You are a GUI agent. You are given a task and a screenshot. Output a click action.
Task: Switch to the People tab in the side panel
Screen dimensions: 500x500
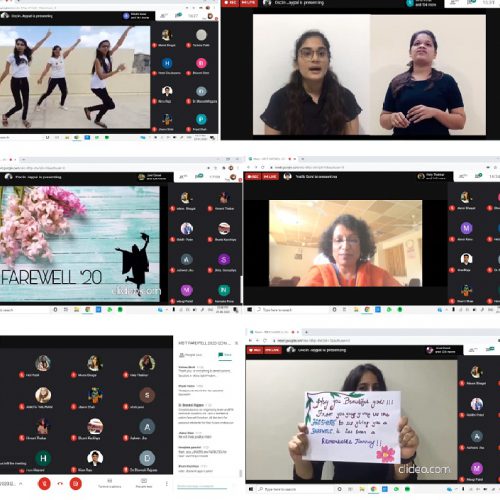click(x=191, y=355)
